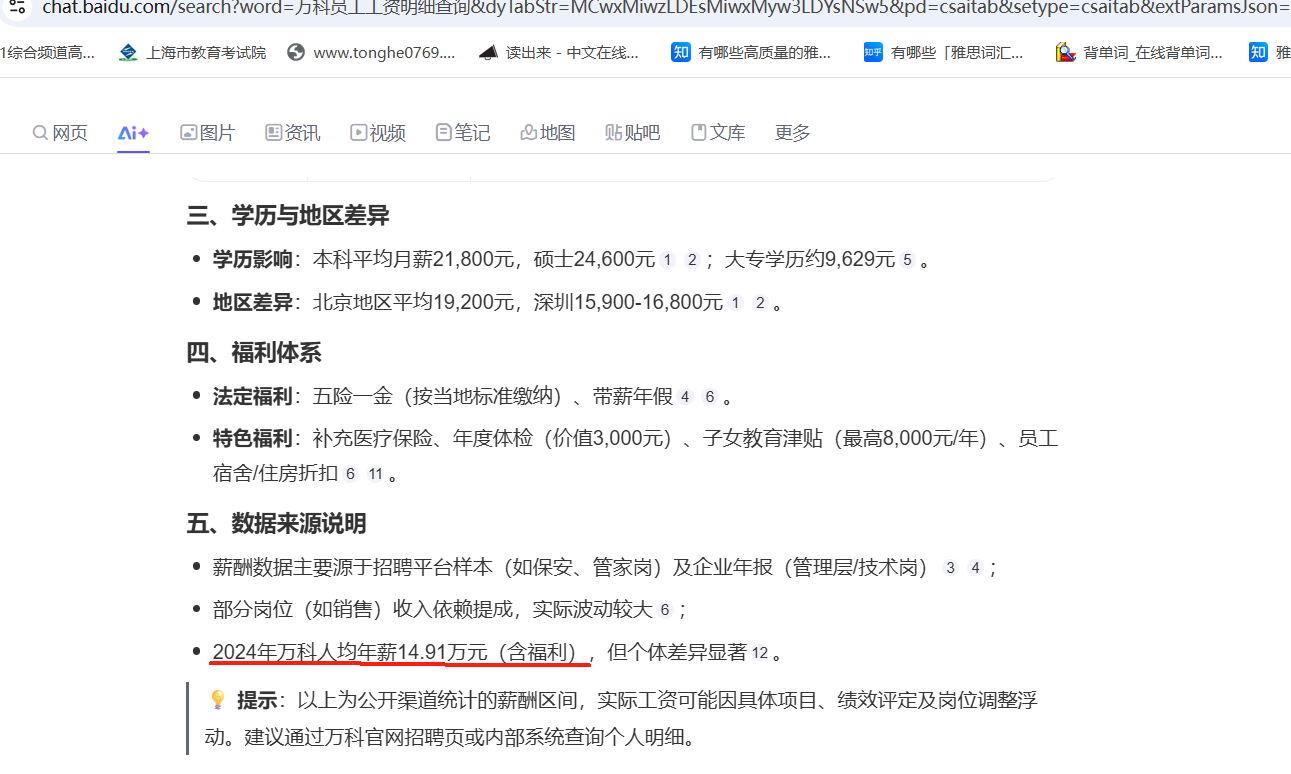1291x774 pixels.
Task: Open the www.tonghe0769 bookmark
Action: point(370,52)
